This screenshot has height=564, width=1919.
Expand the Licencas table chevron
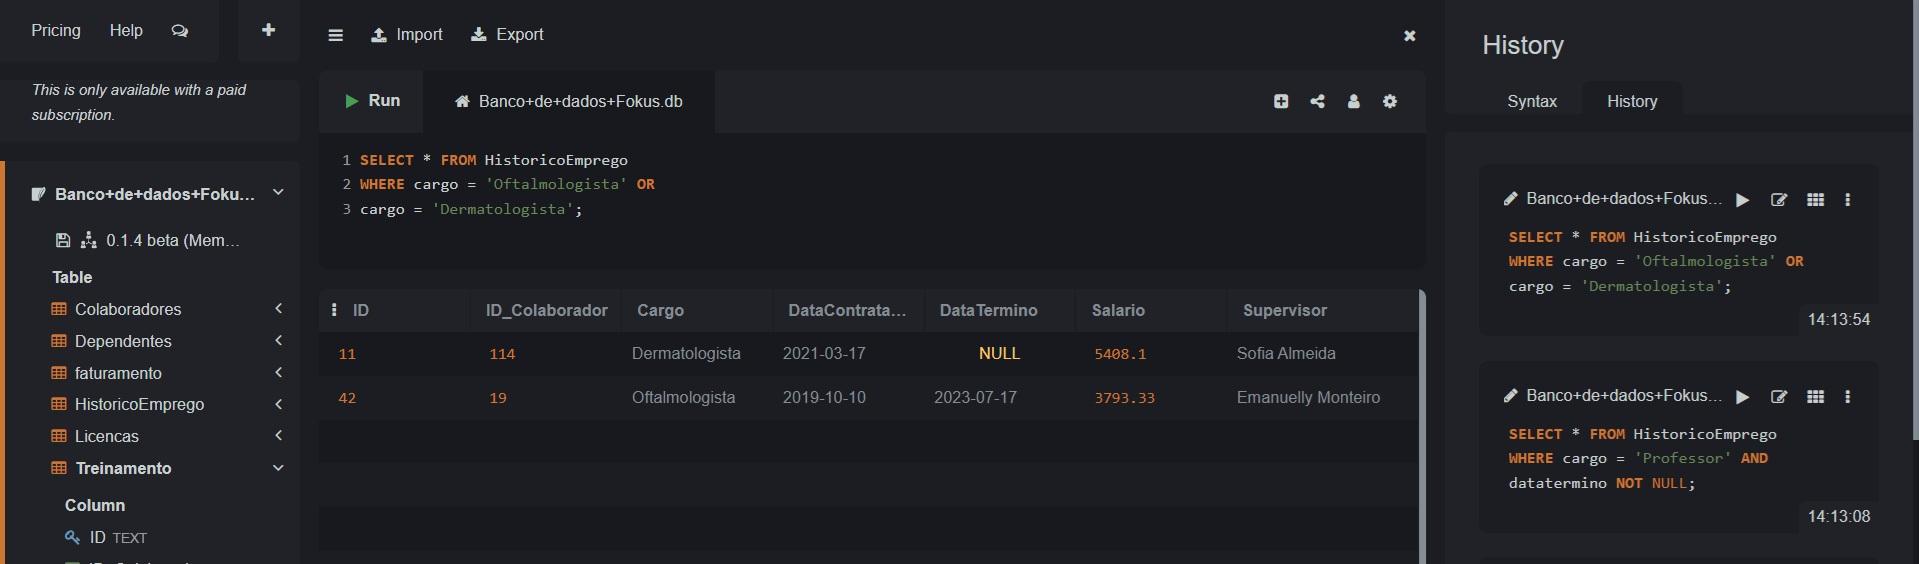point(279,436)
